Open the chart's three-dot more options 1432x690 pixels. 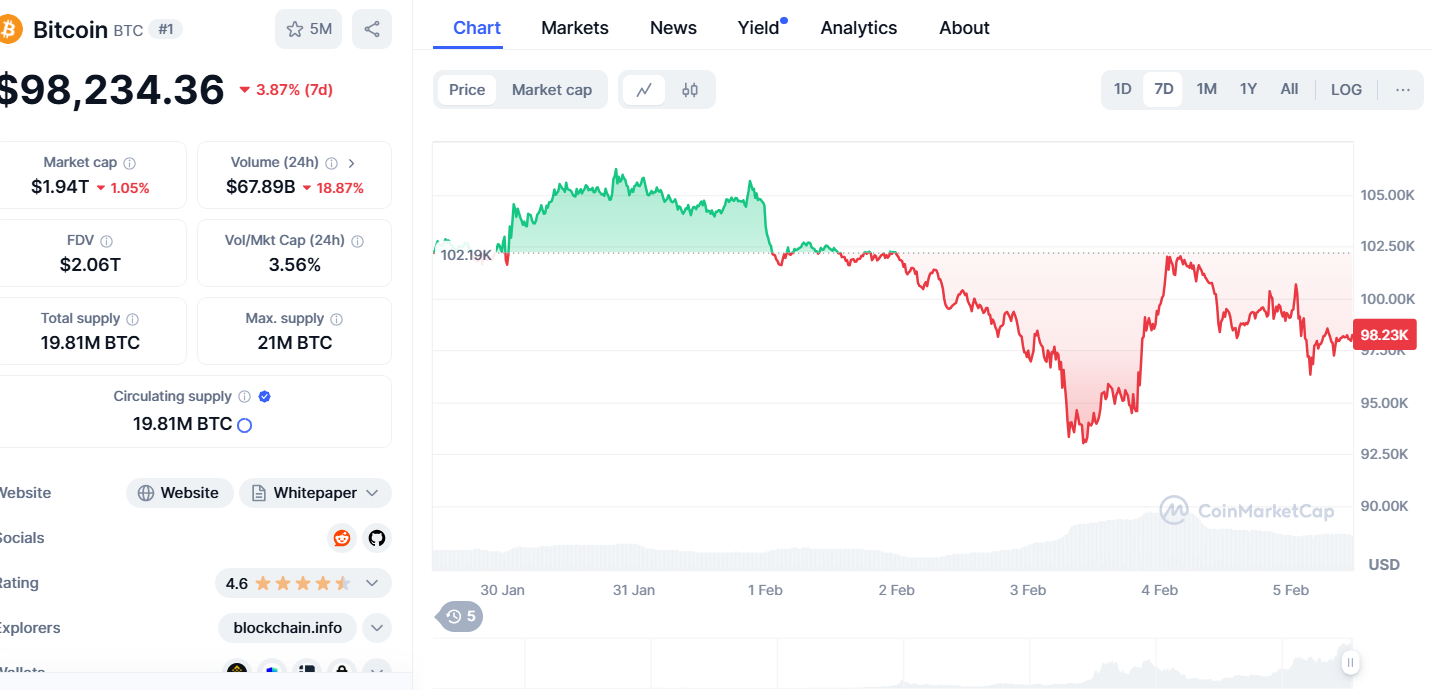click(x=1403, y=90)
